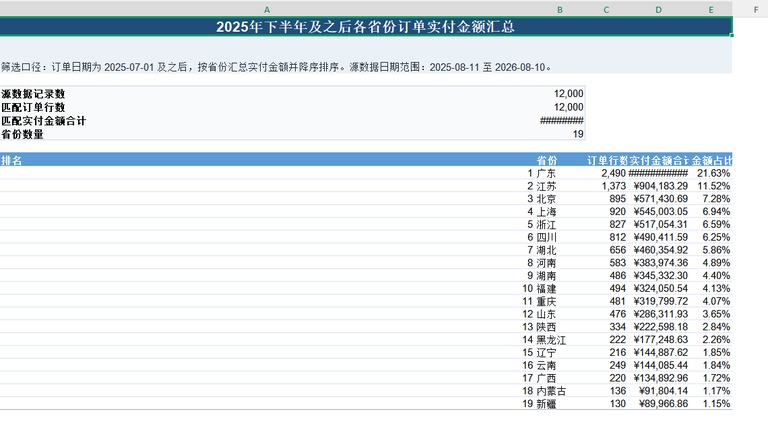Click amount ¥89,966.86 for 新疆
Viewport: 768px width, 428px height.
click(x=658, y=404)
